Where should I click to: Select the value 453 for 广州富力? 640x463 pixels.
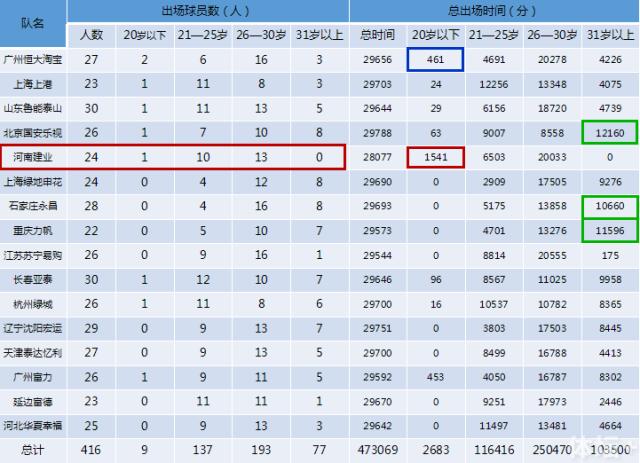click(x=436, y=377)
